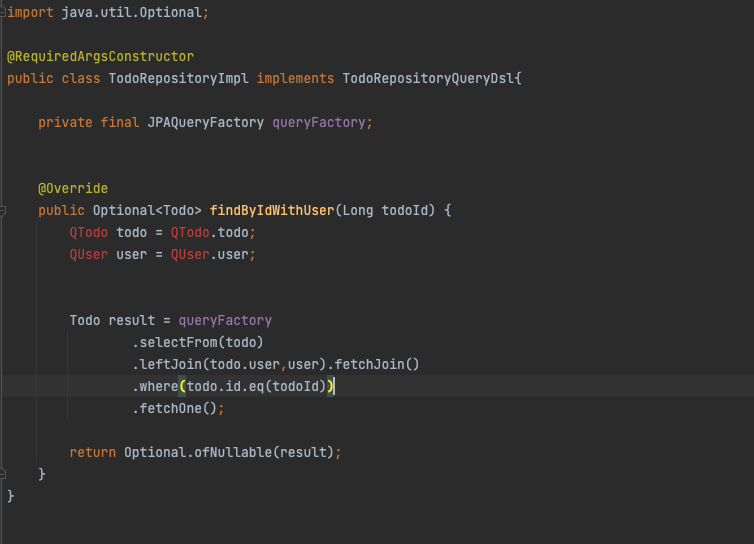
Task: Click highlighted opening parenthesis after where
Action: coord(182,386)
